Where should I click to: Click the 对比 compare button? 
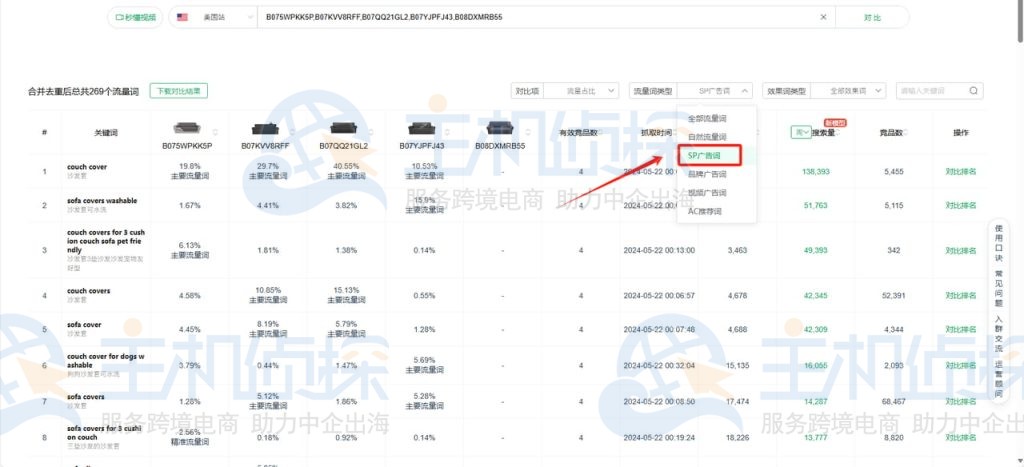[x=872, y=18]
